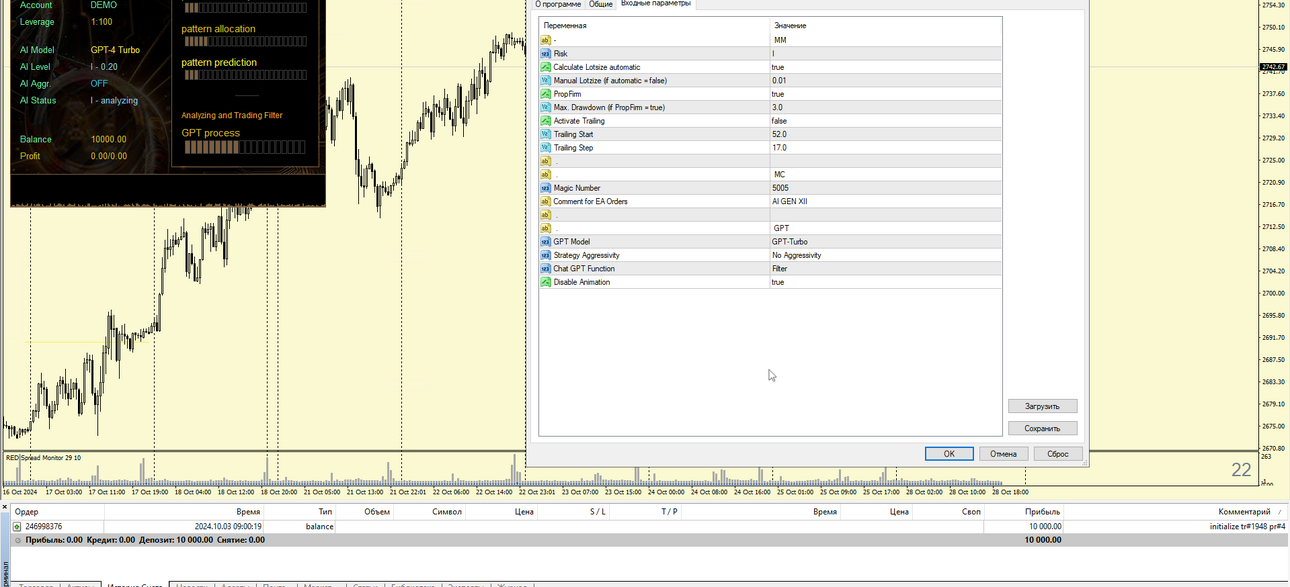This screenshot has width=1290, height=587.
Task: Click the icon next to Calculate Lotsize automatic
Action: click(x=545, y=67)
